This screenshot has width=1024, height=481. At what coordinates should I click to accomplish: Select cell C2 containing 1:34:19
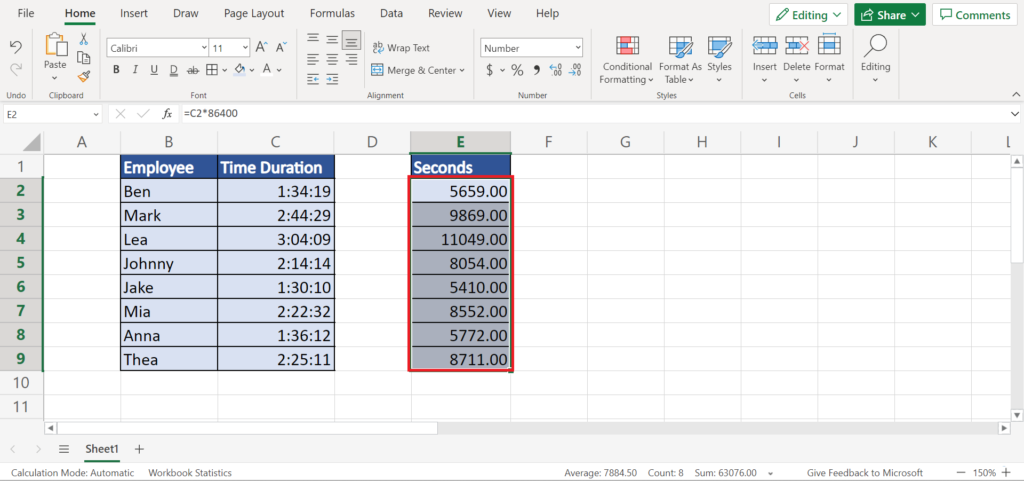(275, 191)
